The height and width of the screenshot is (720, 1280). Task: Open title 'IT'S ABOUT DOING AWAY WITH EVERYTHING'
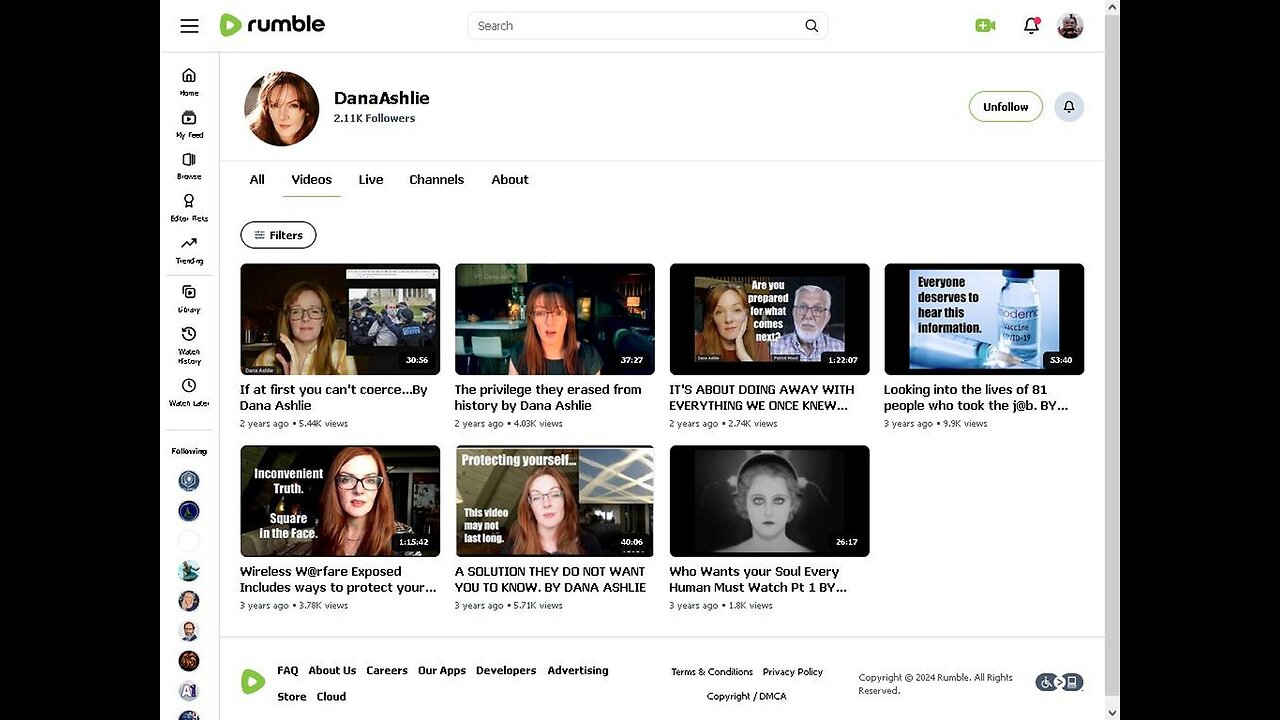(762, 398)
